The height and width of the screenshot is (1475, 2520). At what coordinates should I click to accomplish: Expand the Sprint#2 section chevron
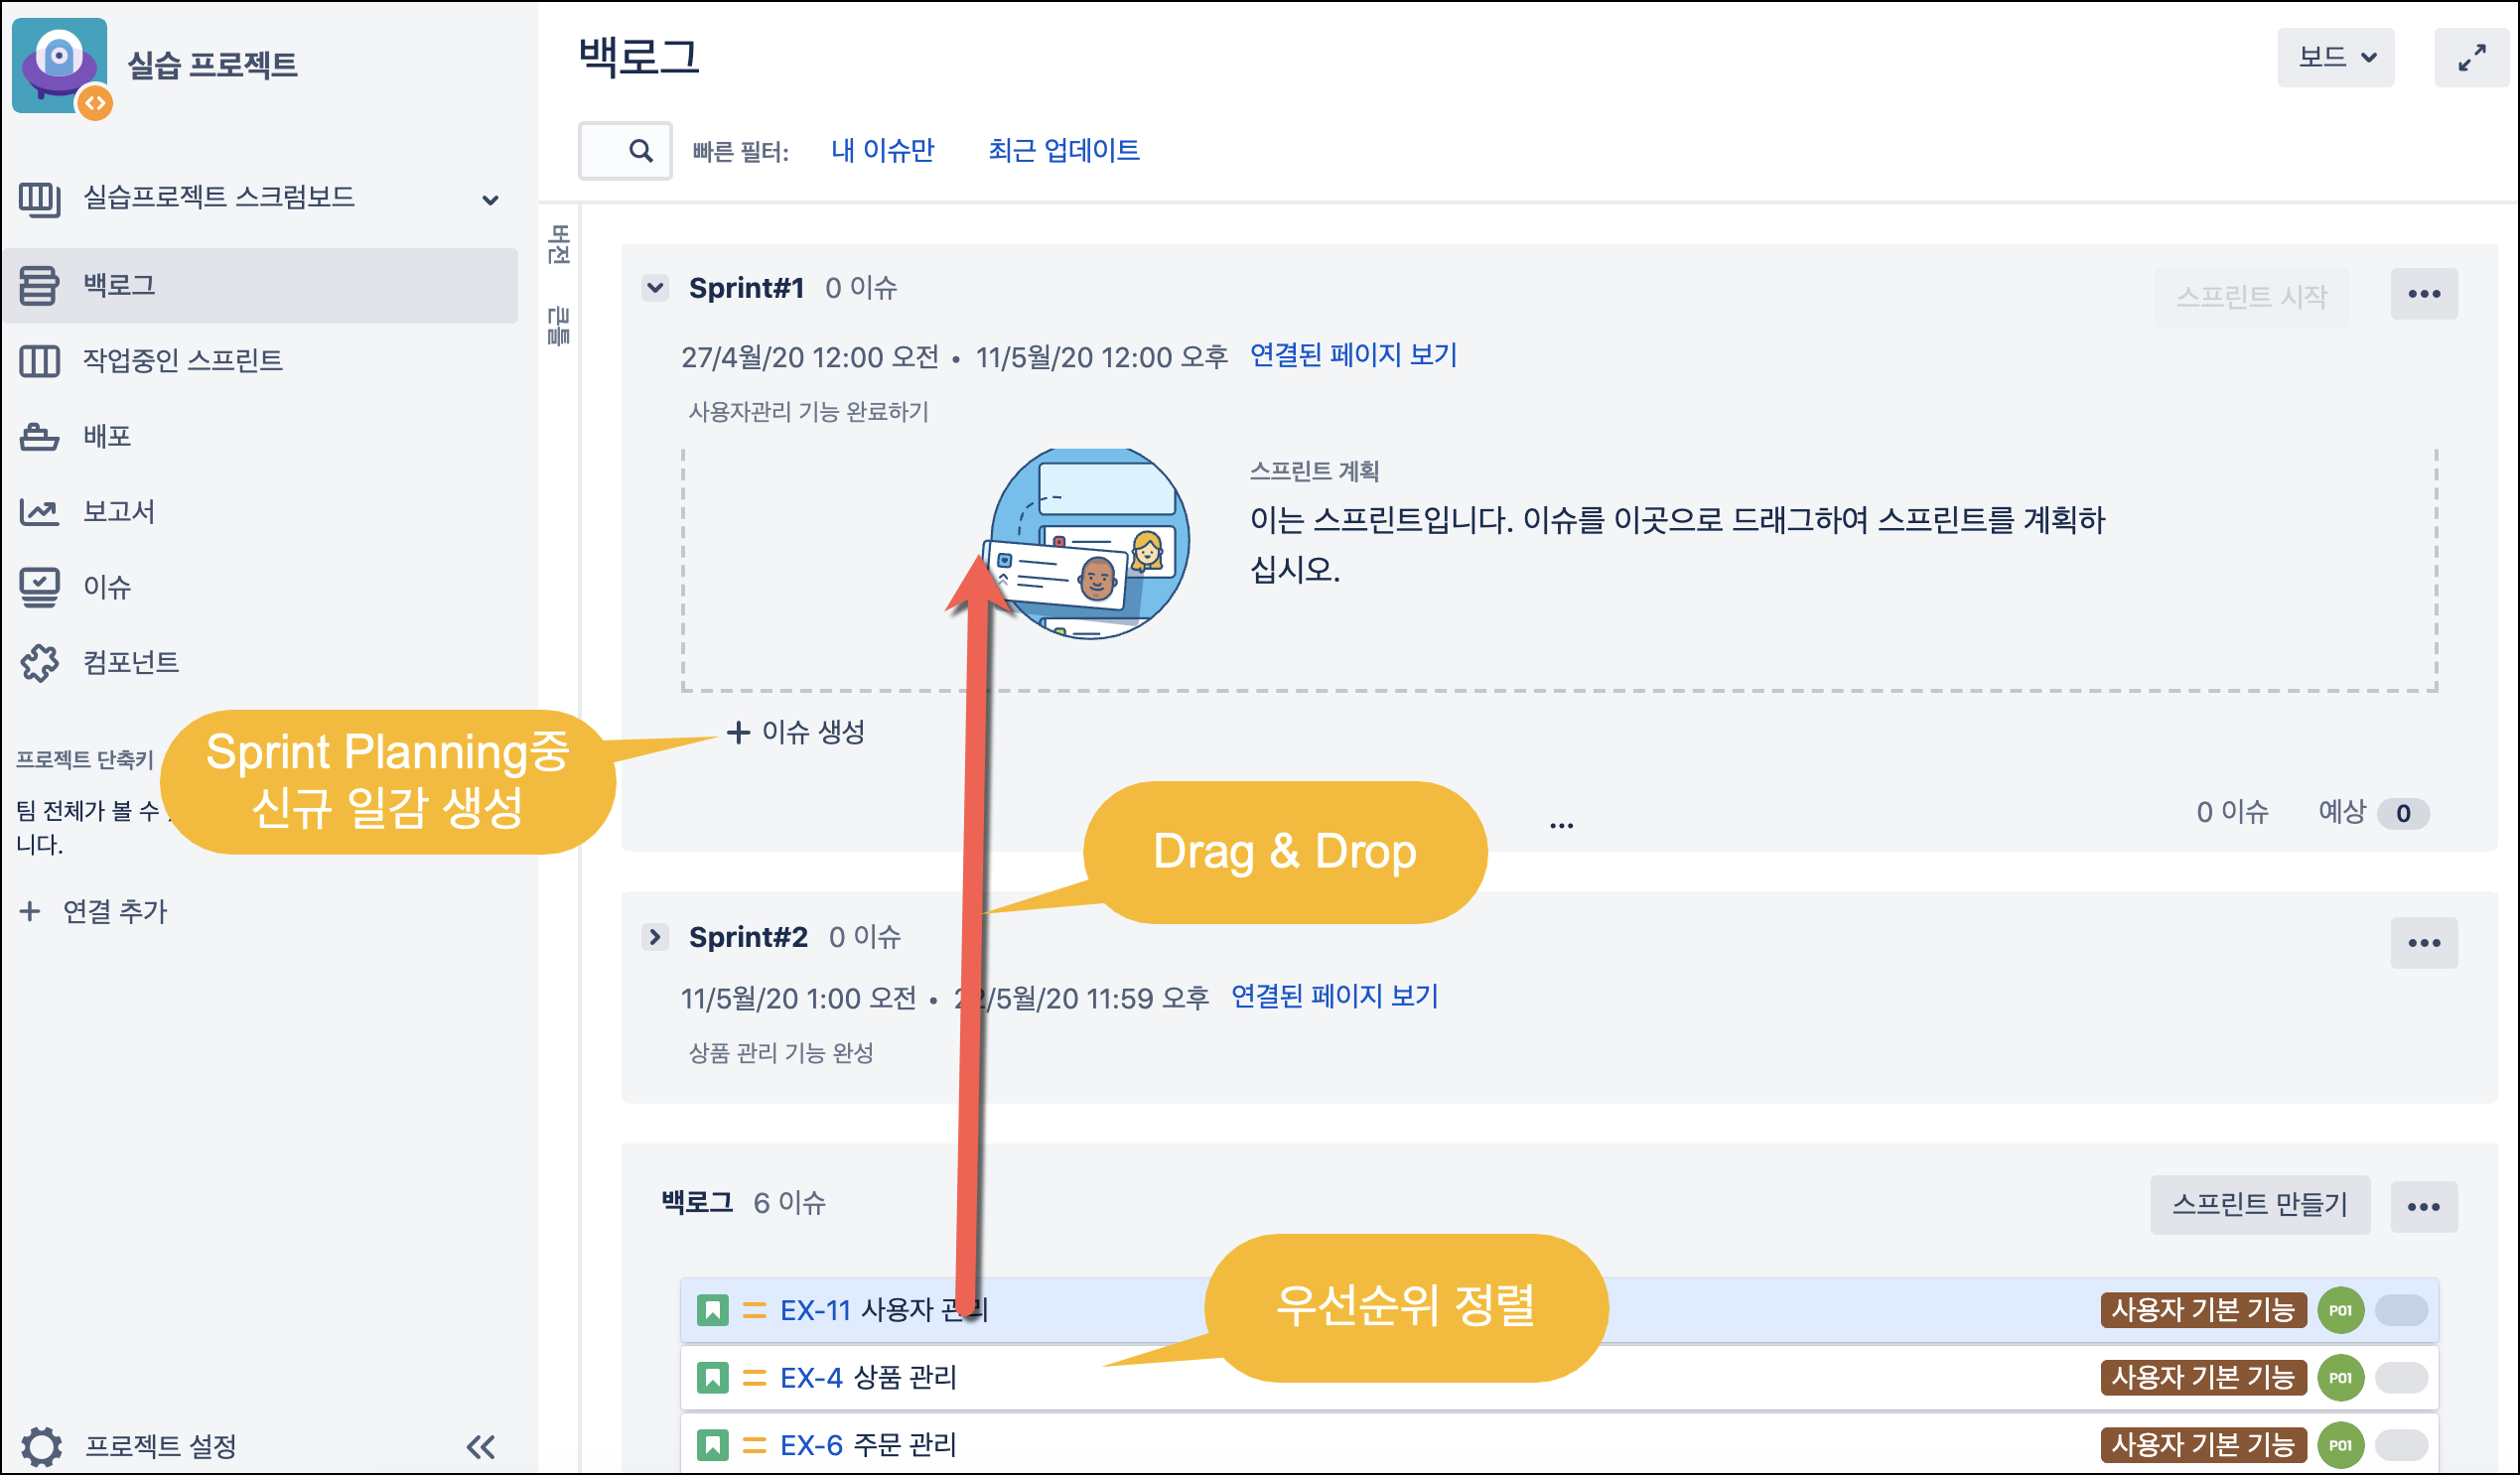(655, 937)
